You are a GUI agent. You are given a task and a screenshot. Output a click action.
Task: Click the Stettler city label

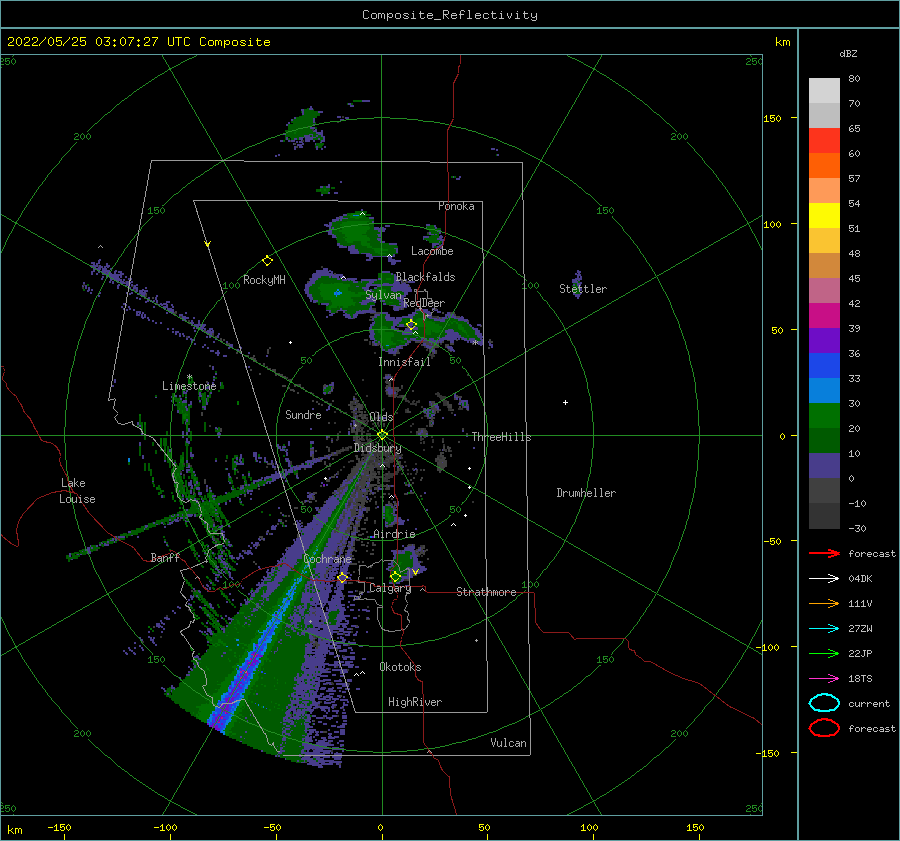pyautogui.click(x=583, y=289)
